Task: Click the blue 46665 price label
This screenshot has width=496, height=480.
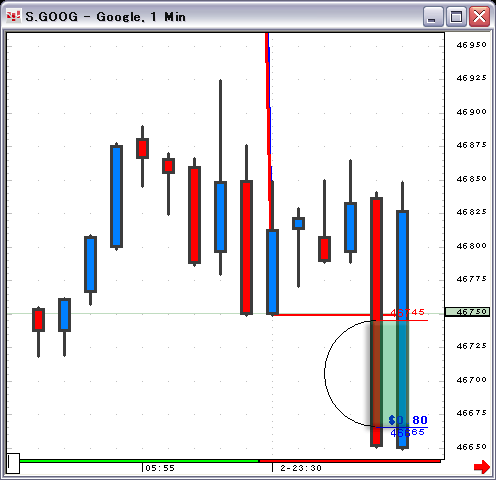Action: click(407, 433)
